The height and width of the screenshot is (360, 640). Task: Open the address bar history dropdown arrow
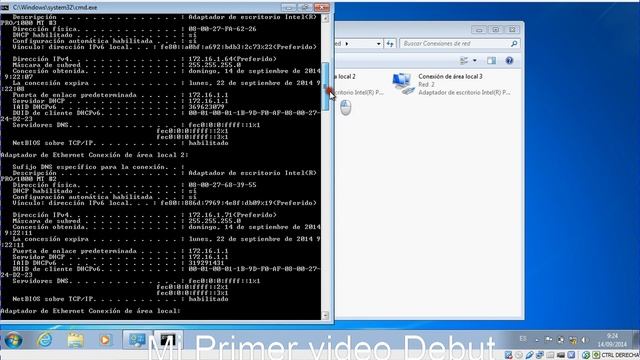(x=379, y=43)
